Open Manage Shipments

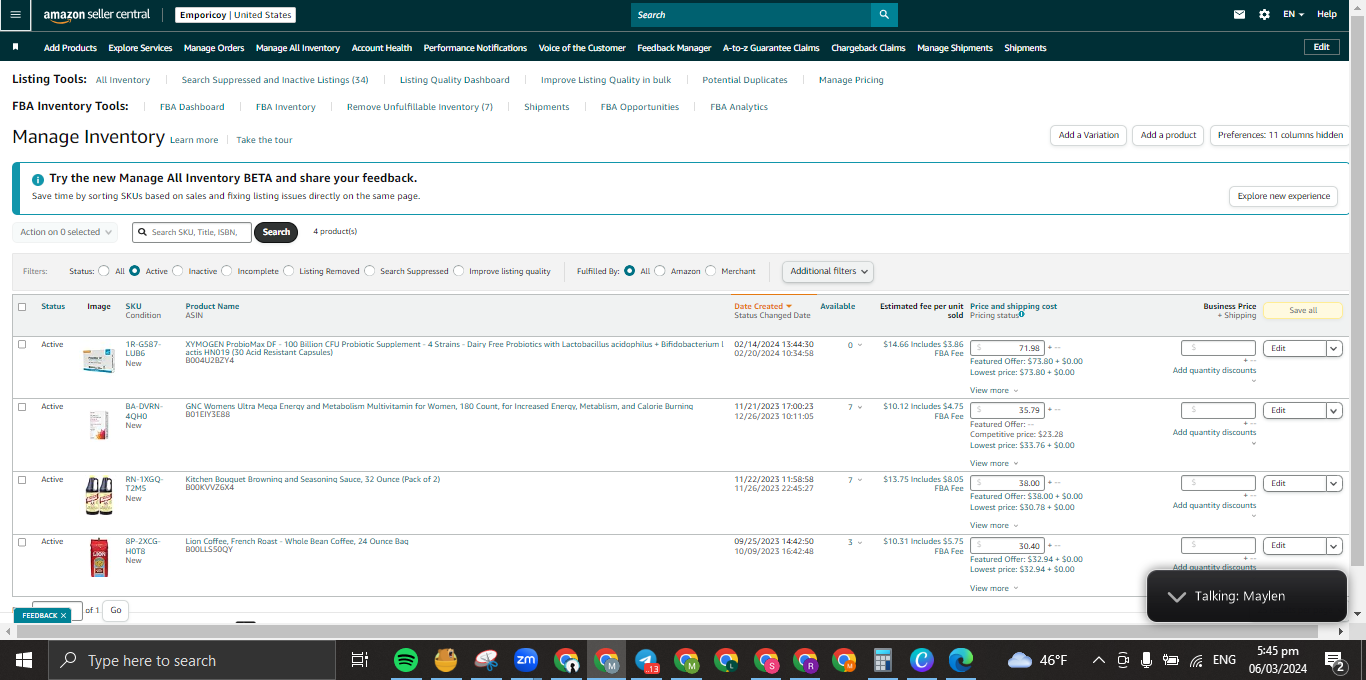pos(955,48)
